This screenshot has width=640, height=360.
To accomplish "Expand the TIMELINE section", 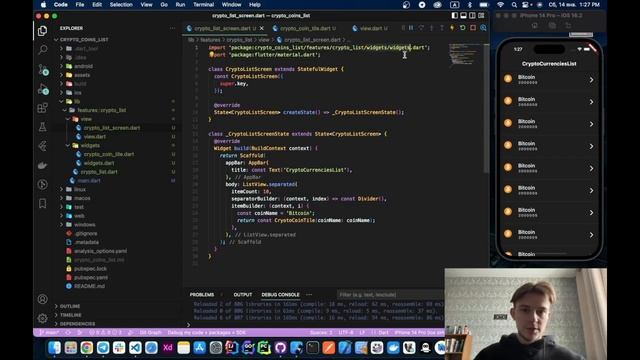I will (71, 315).
